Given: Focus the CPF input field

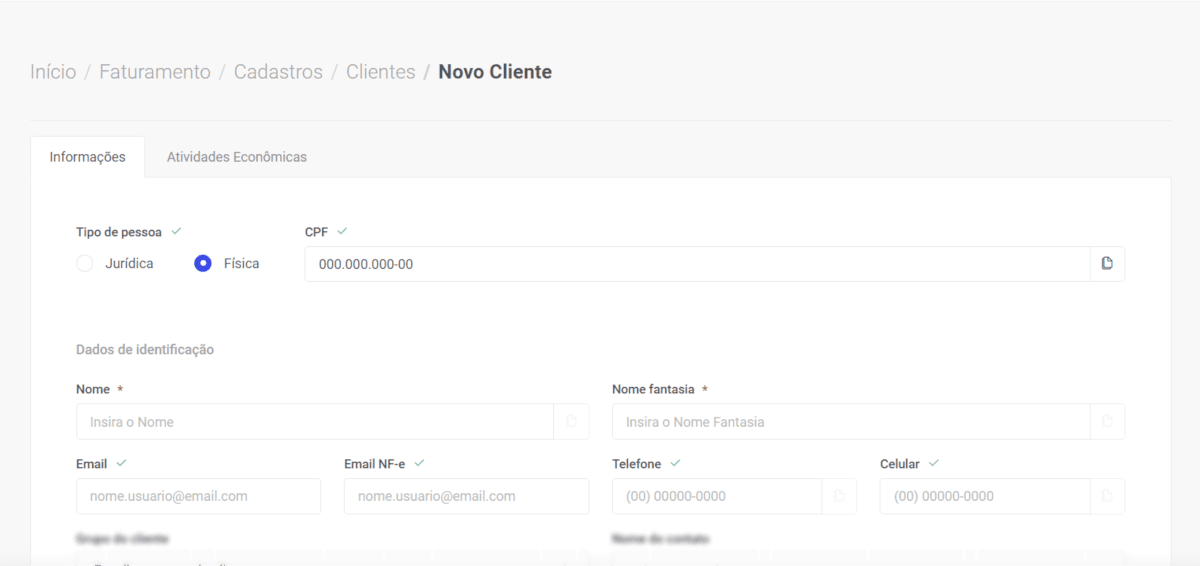Looking at the screenshot, I should [697, 264].
